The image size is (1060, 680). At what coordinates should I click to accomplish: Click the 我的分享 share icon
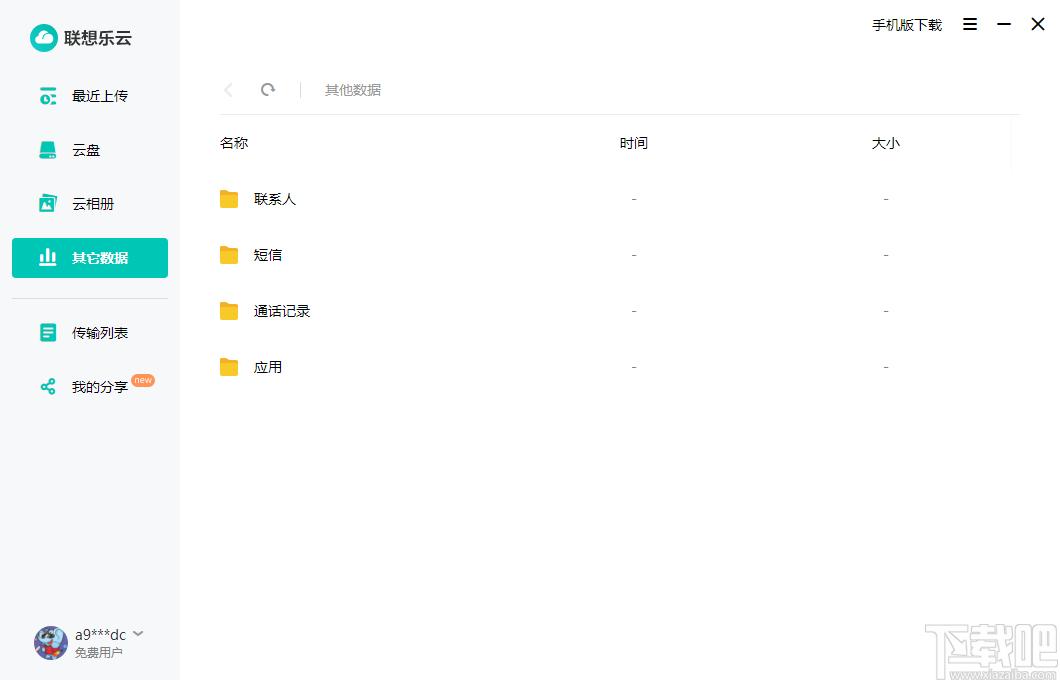[x=48, y=387]
